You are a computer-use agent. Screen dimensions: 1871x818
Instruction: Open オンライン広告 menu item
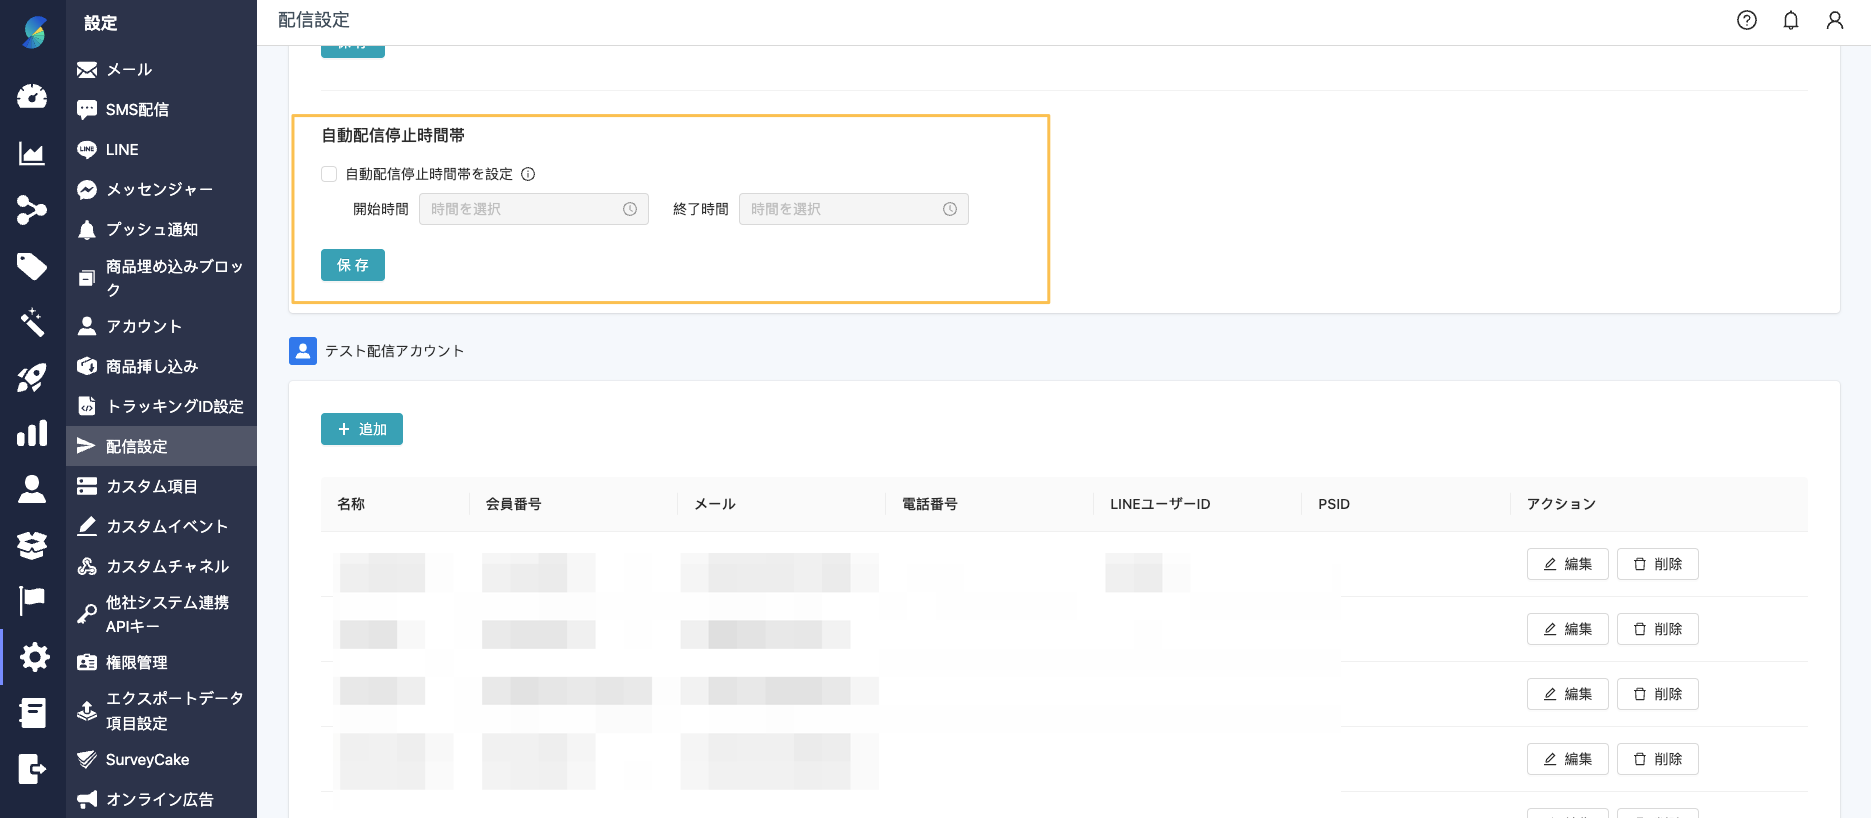[x=161, y=799]
